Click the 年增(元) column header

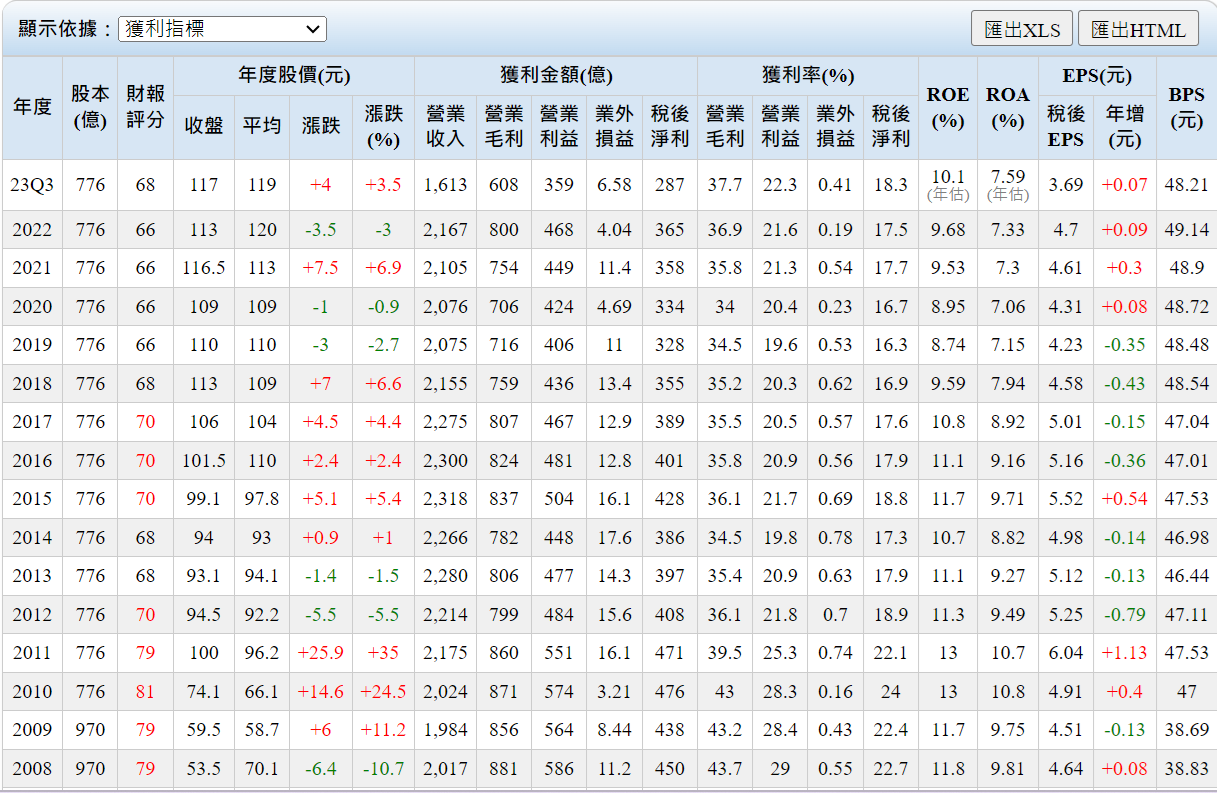coord(1124,126)
